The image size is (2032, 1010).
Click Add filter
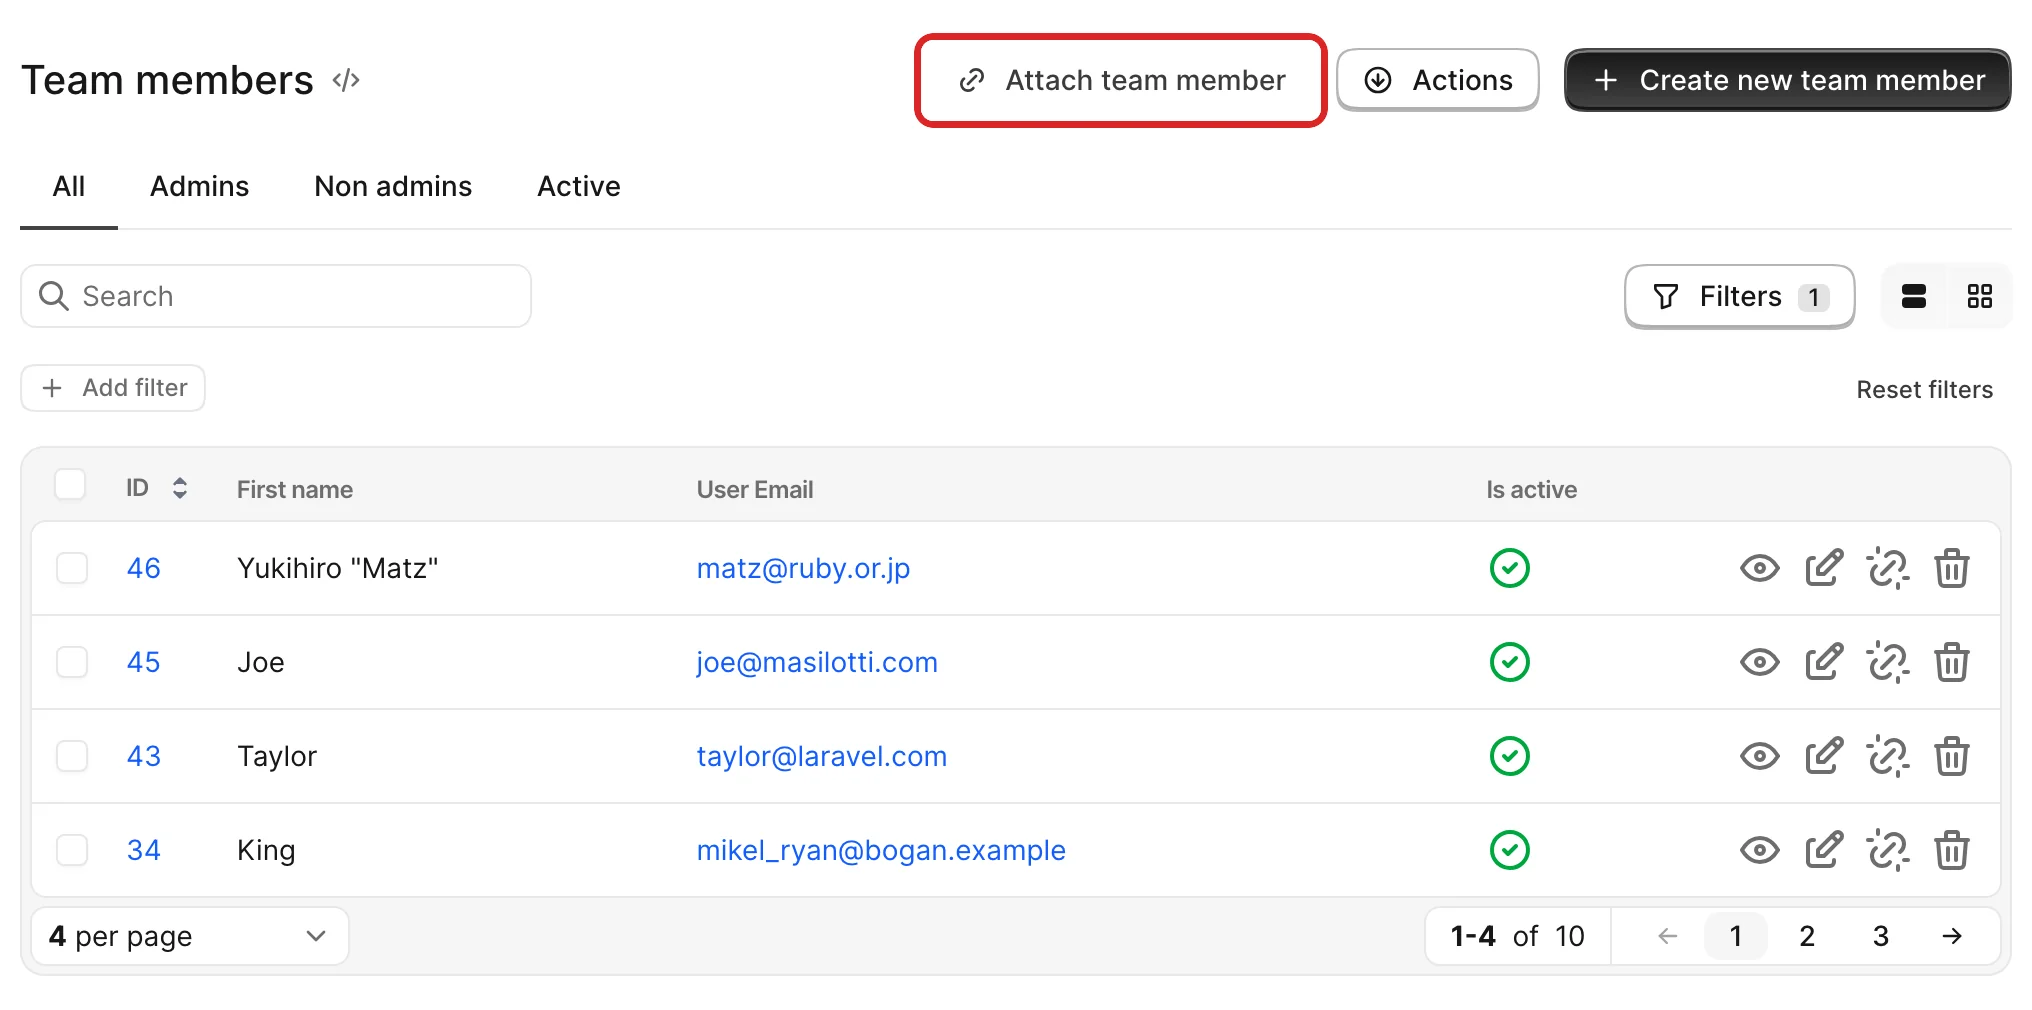click(x=113, y=388)
